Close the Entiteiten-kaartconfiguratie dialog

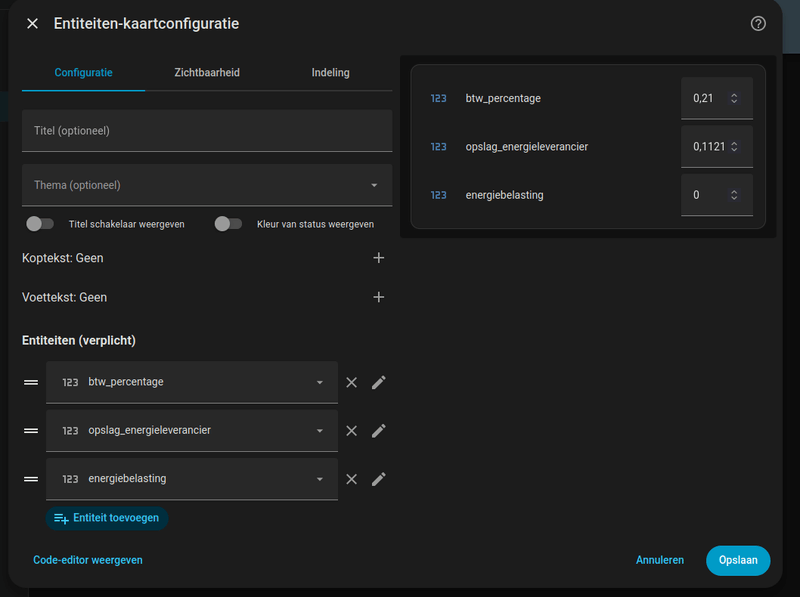pyautogui.click(x=32, y=23)
